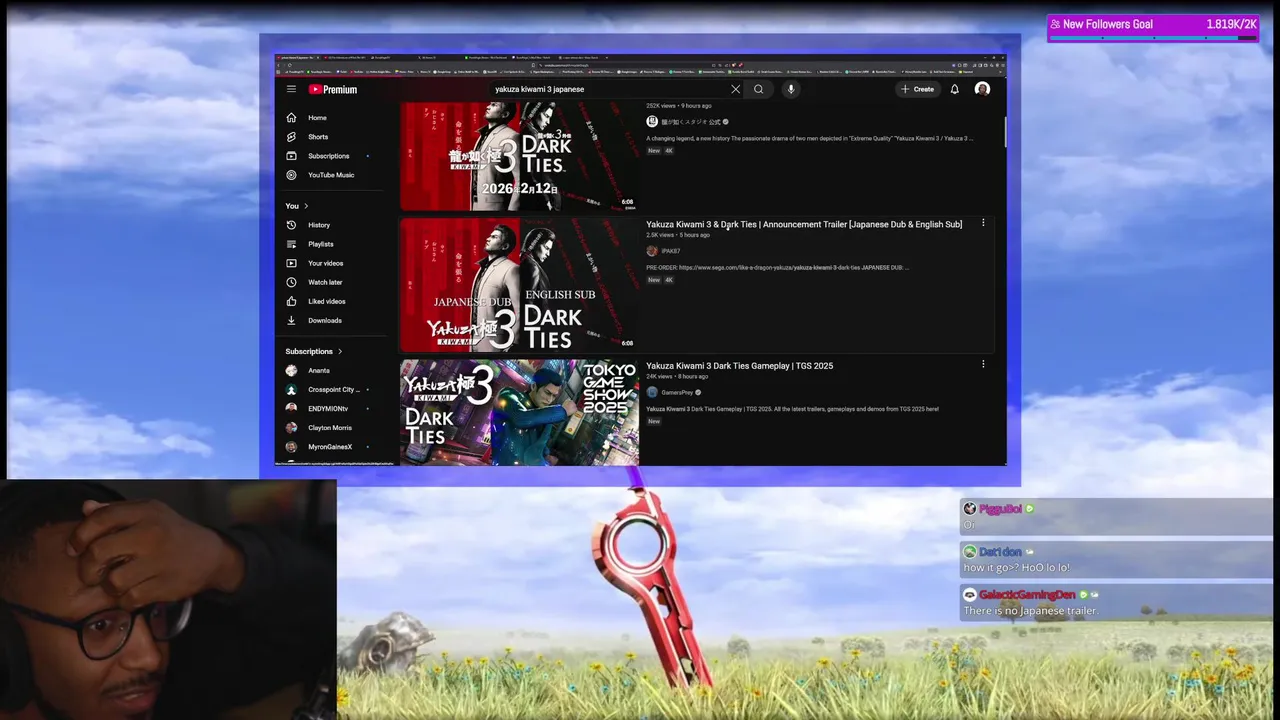Screen dimensions: 1280x720
Task: Click PigguBoi username in stream chat
Action: click(1000, 509)
